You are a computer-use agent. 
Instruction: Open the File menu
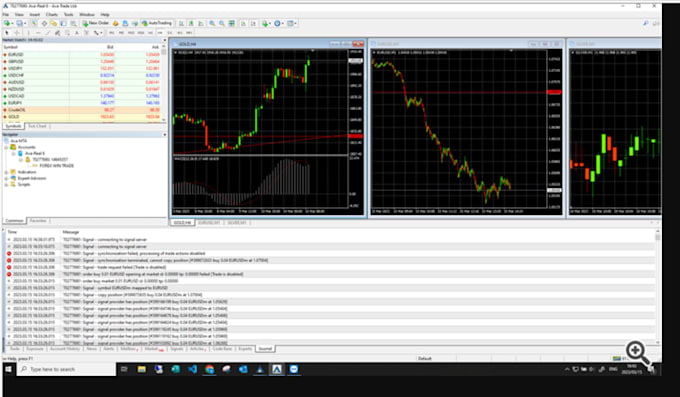(5, 14)
